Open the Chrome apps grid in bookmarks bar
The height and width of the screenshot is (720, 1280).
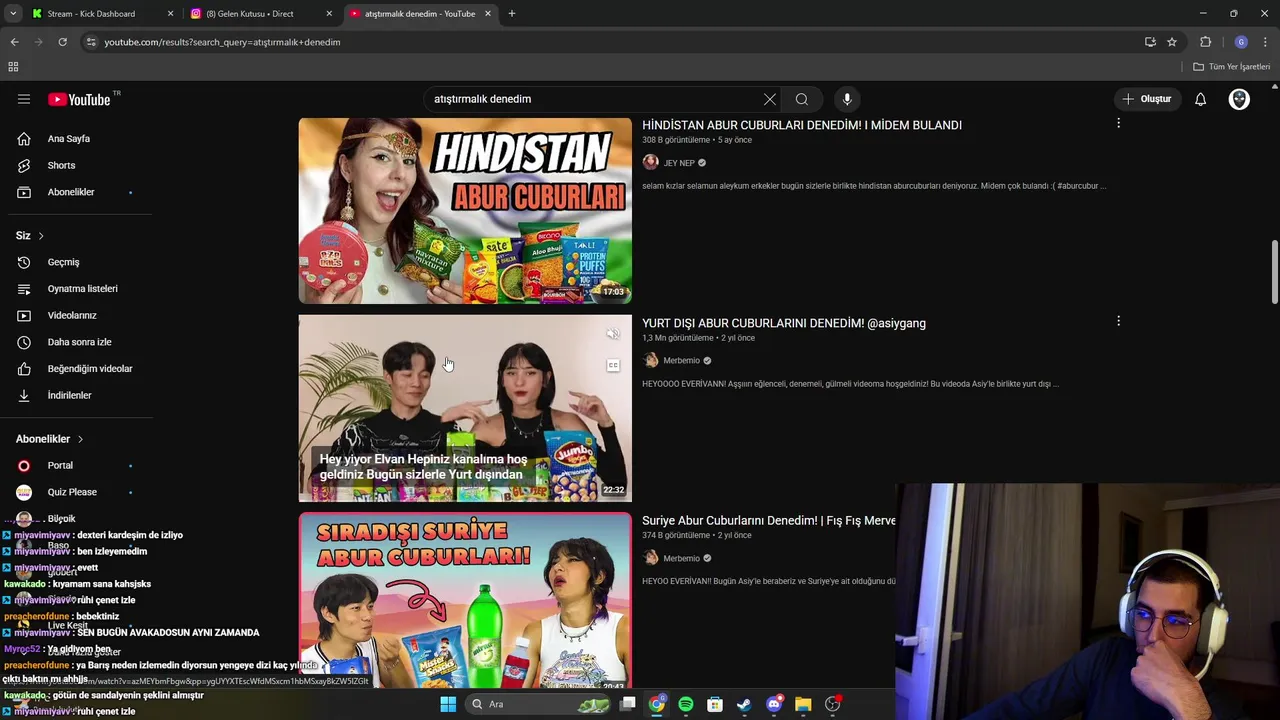[13, 67]
